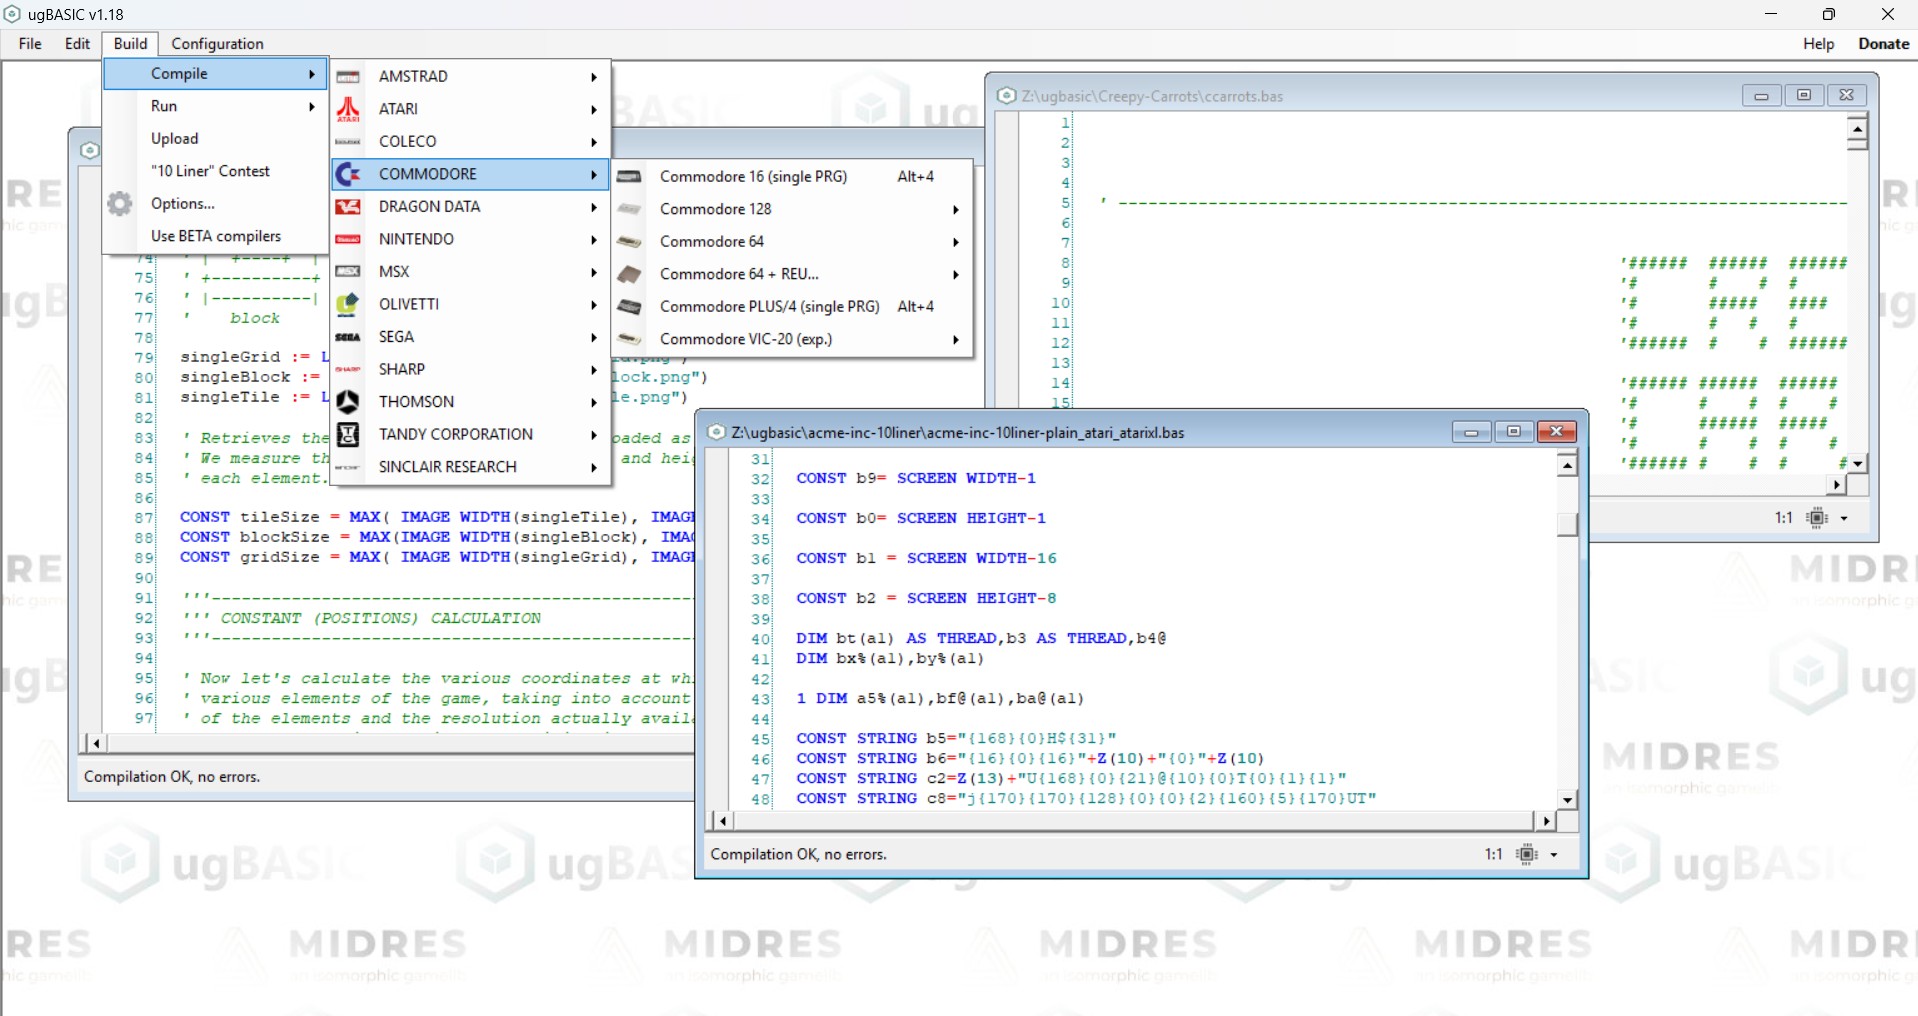Expand the Commodore VIC-20 (exp.) submenu arrow

(x=956, y=340)
